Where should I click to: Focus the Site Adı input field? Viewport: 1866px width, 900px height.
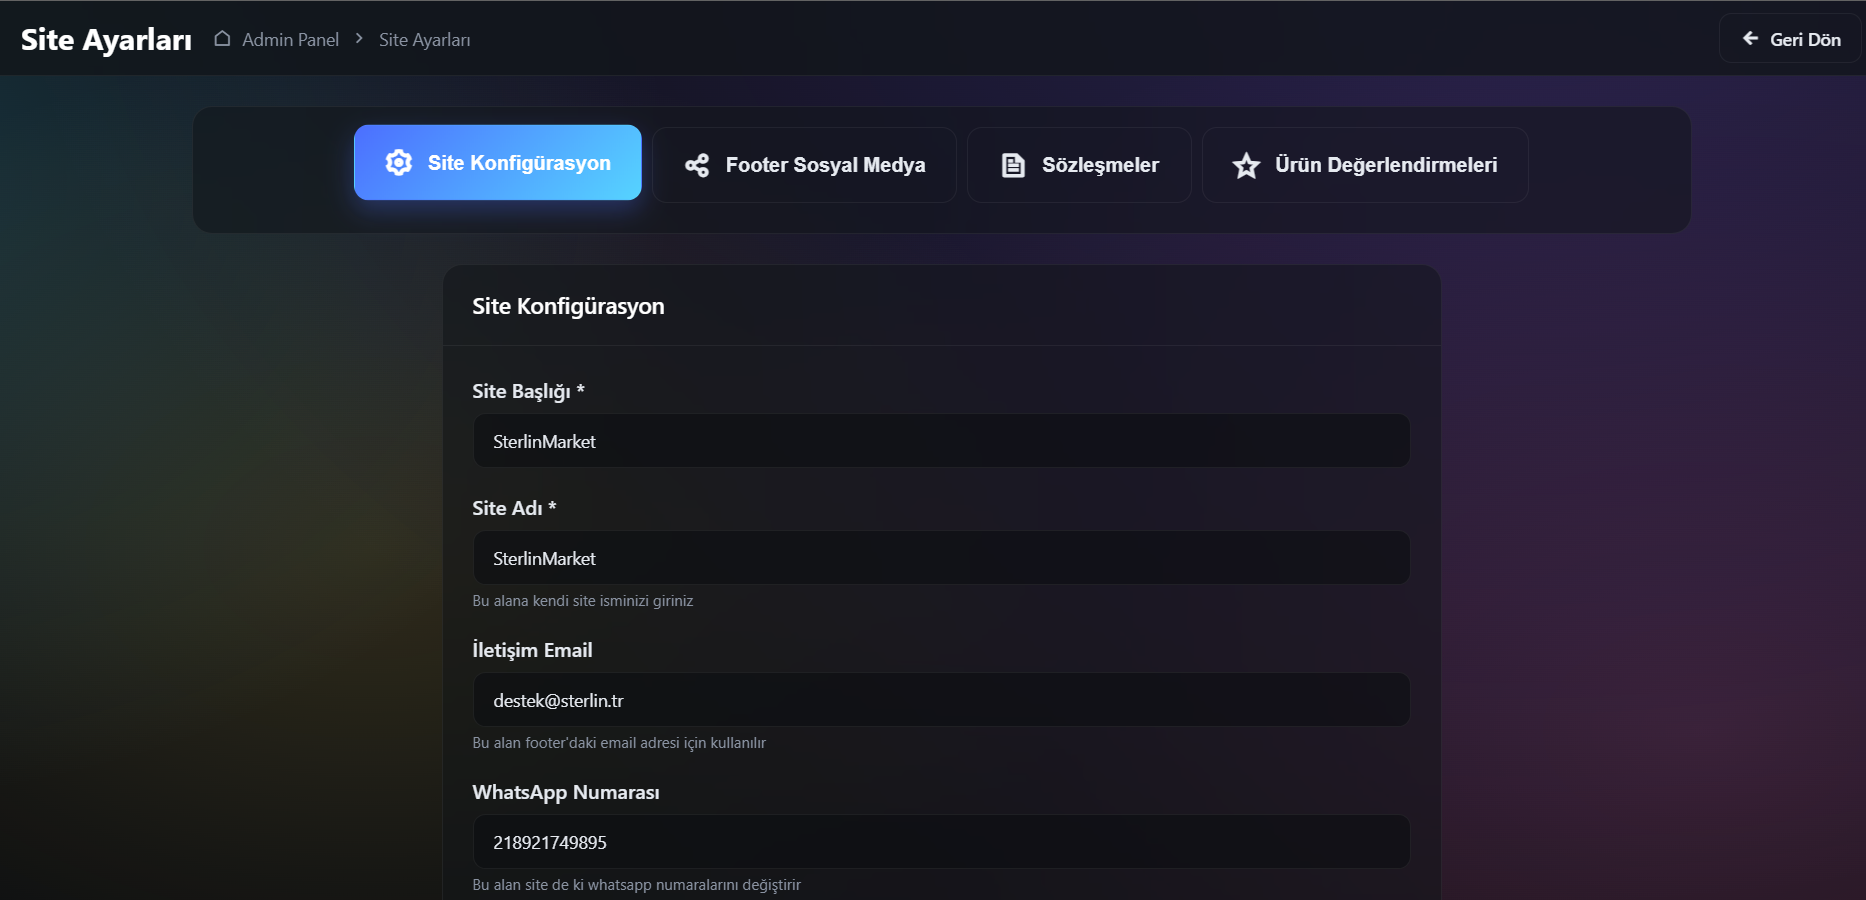pyautogui.click(x=941, y=558)
